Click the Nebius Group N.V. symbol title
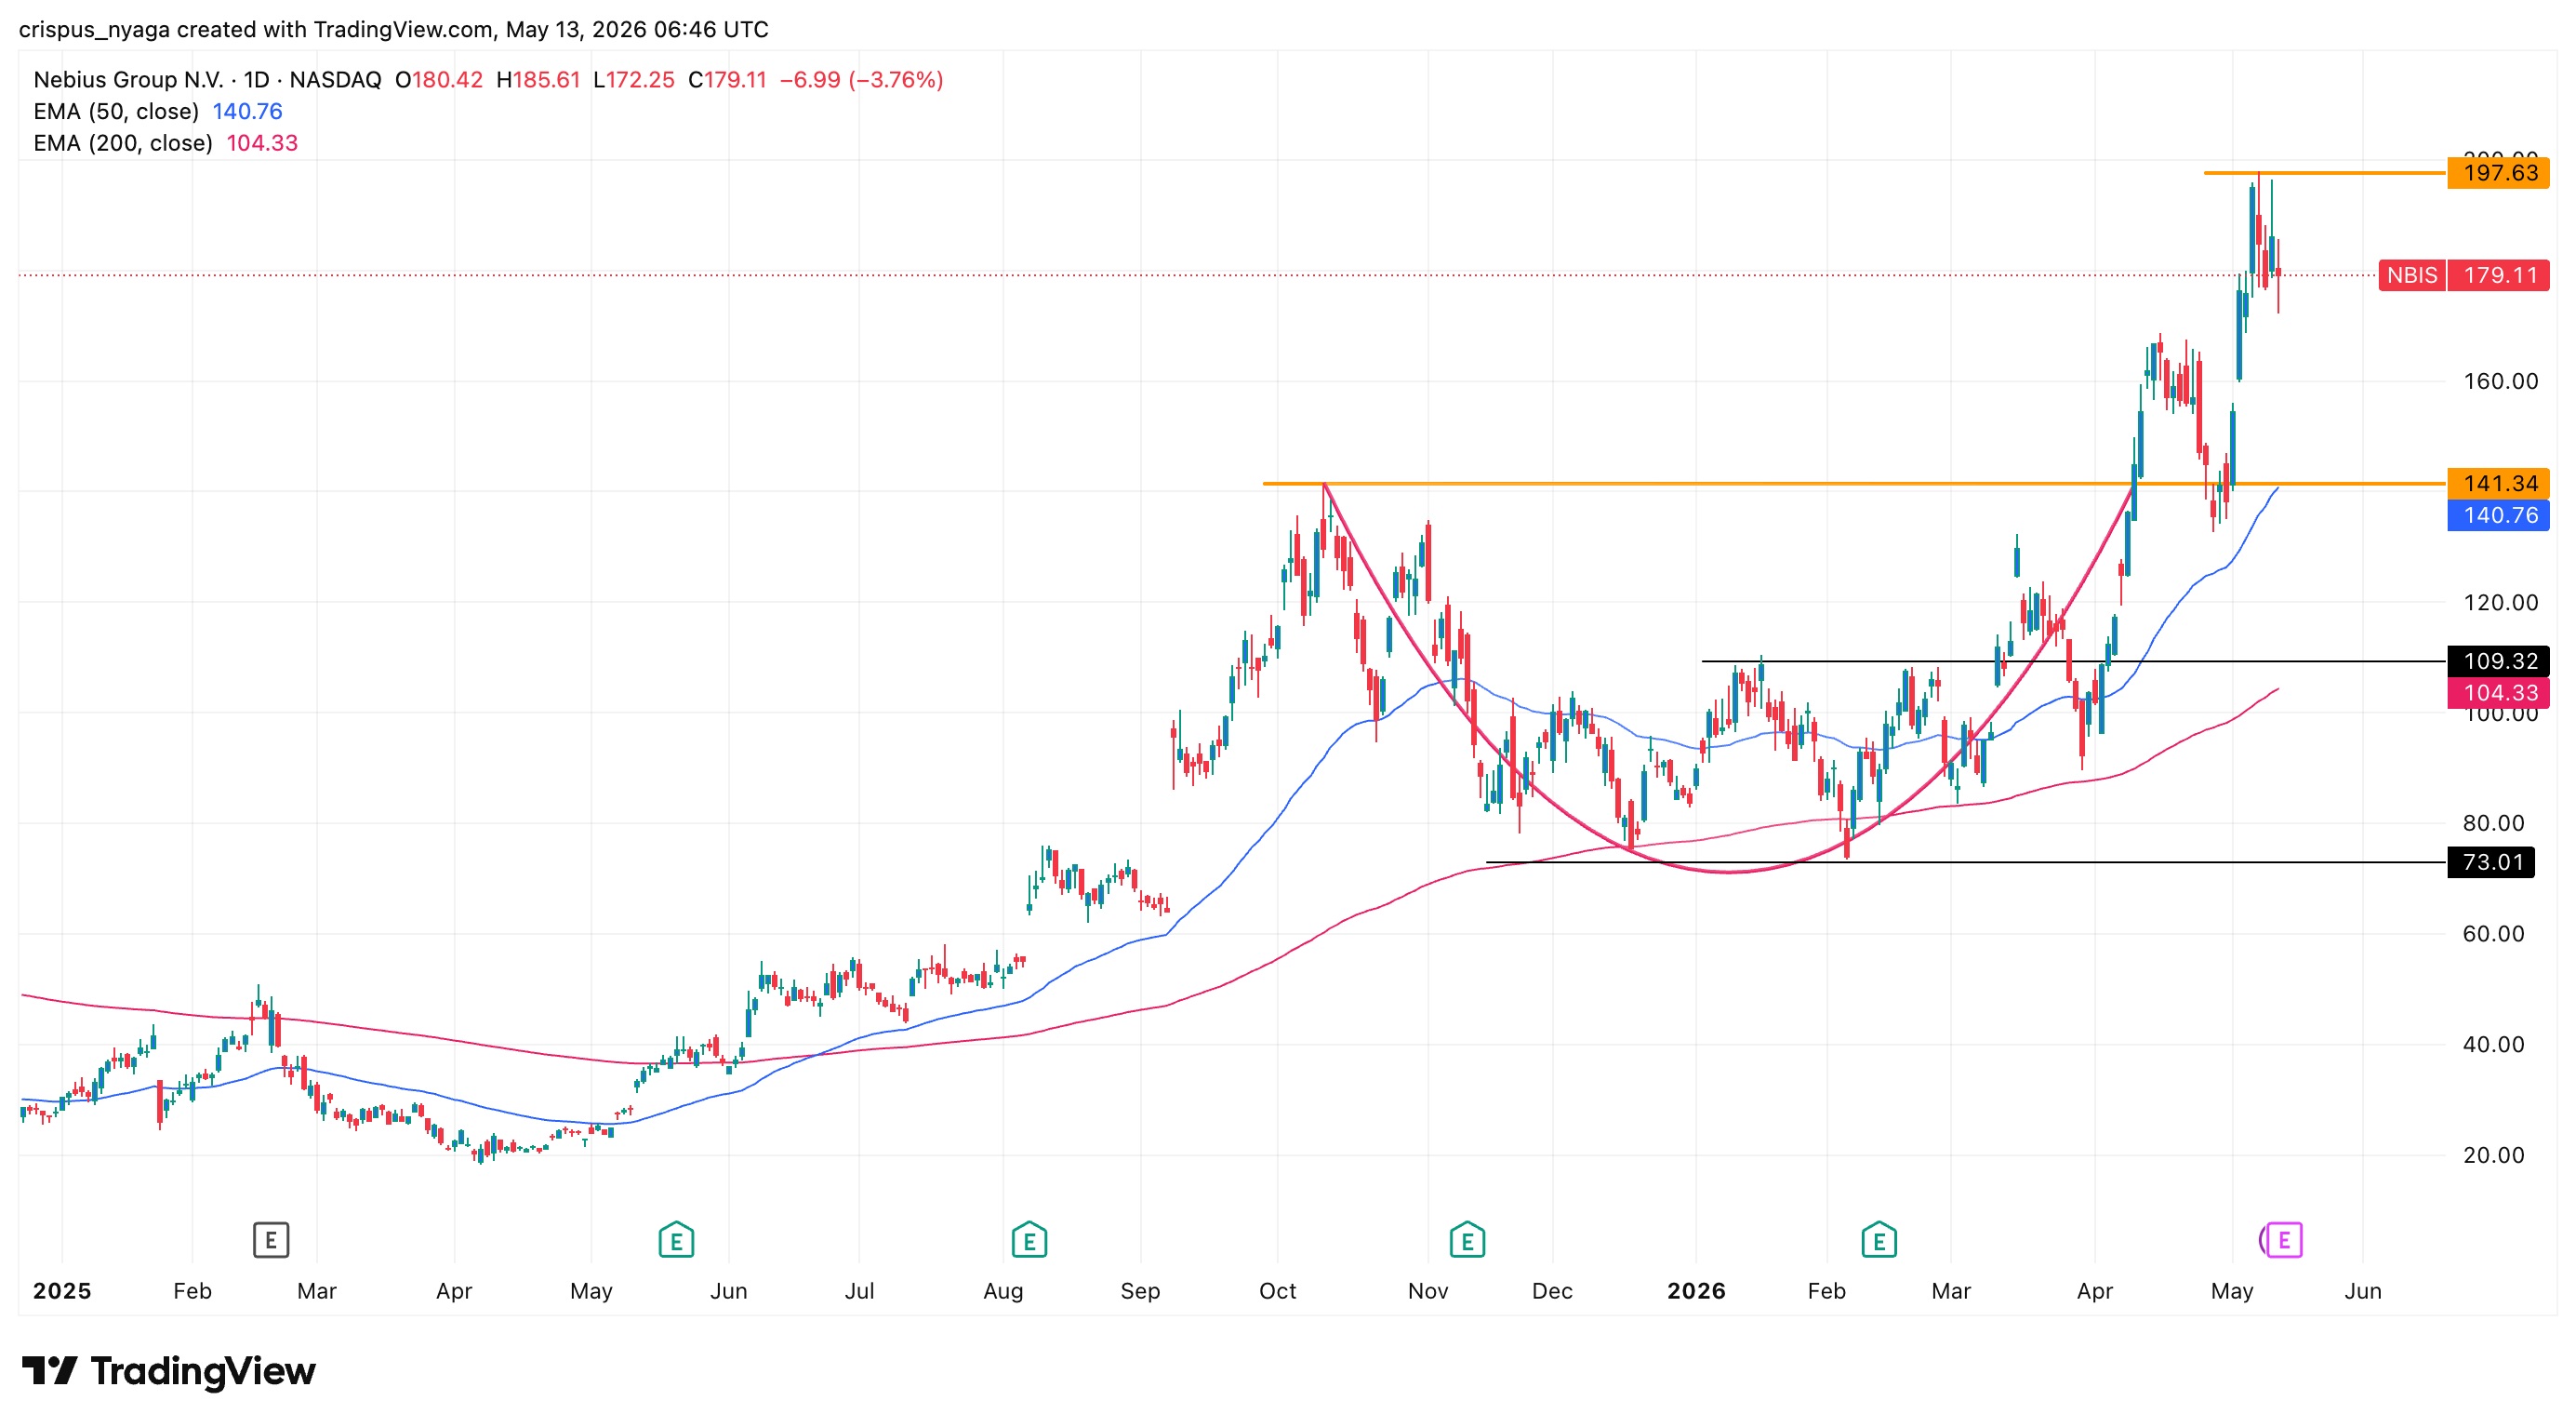This screenshot has height=1427, width=2576. pyautogui.click(x=128, y=80)
